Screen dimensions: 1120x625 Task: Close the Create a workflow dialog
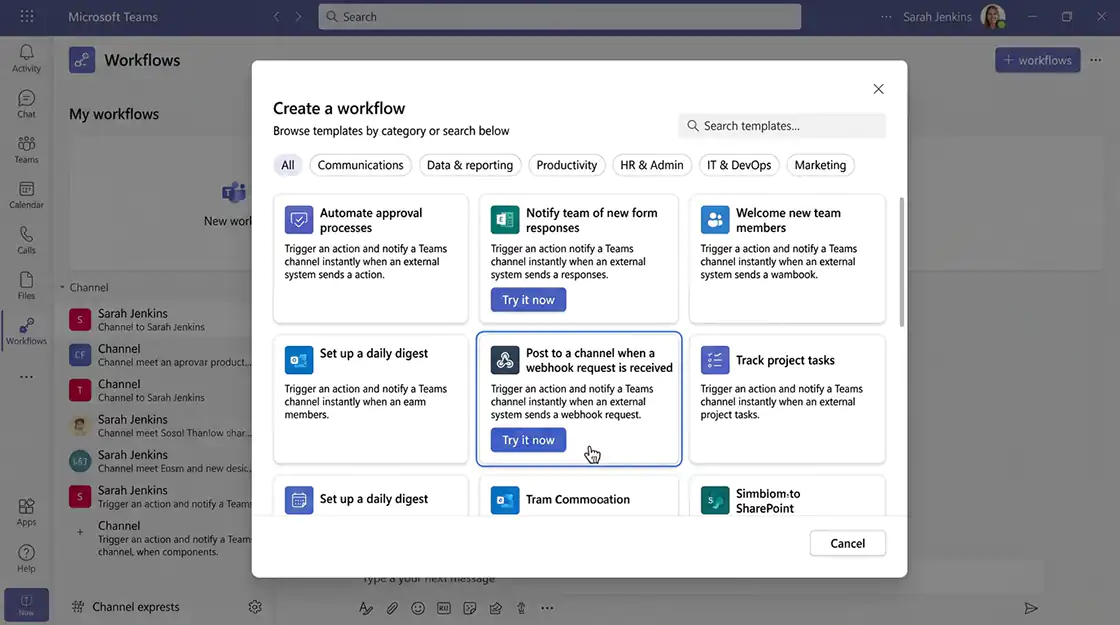click(x=879, y=89)
